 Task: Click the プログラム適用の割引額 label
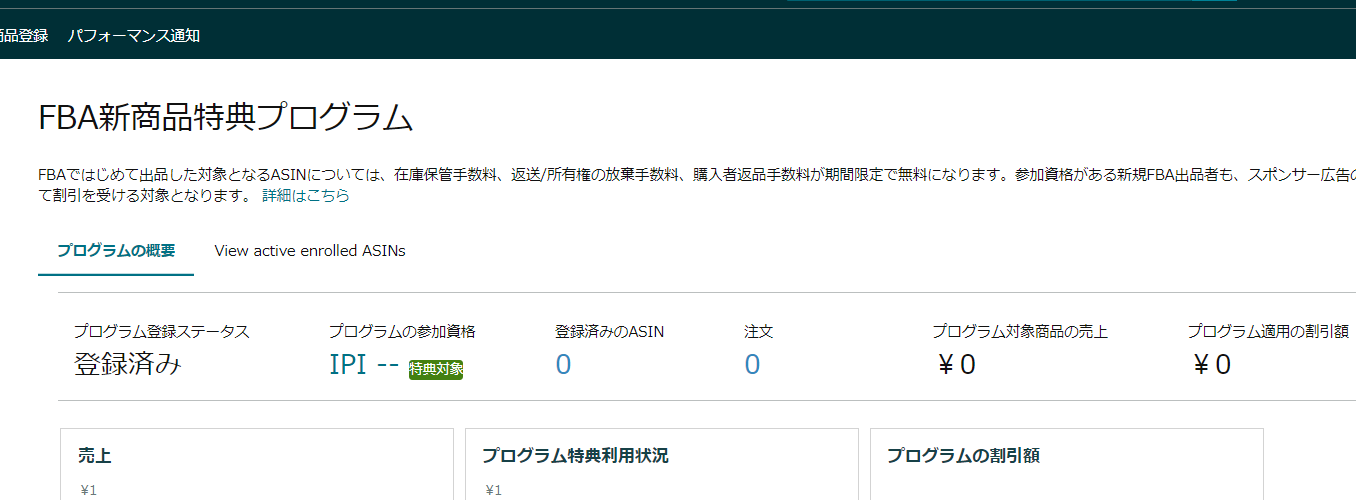[1268, 332]
